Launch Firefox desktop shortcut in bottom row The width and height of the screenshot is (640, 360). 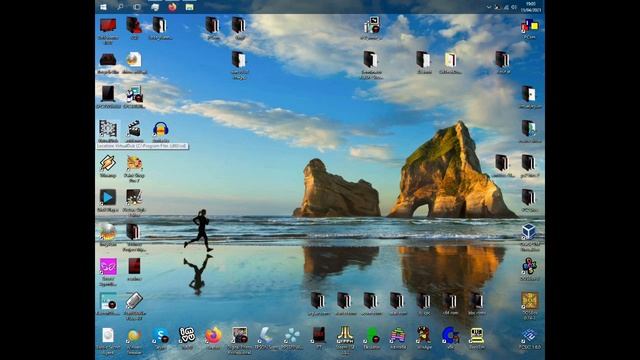point(213,336)
